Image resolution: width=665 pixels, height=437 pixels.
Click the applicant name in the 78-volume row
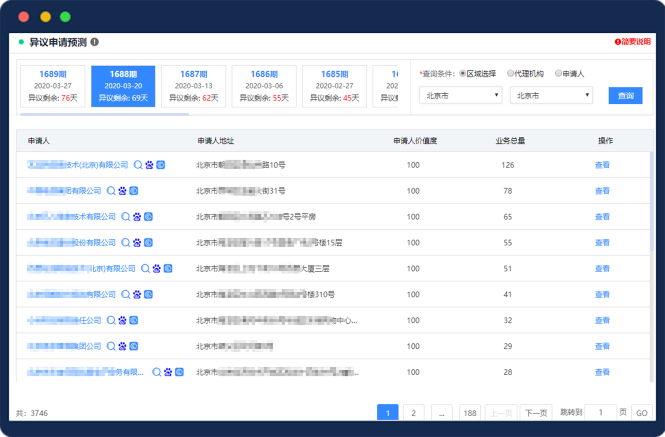[x=64, y=190]
